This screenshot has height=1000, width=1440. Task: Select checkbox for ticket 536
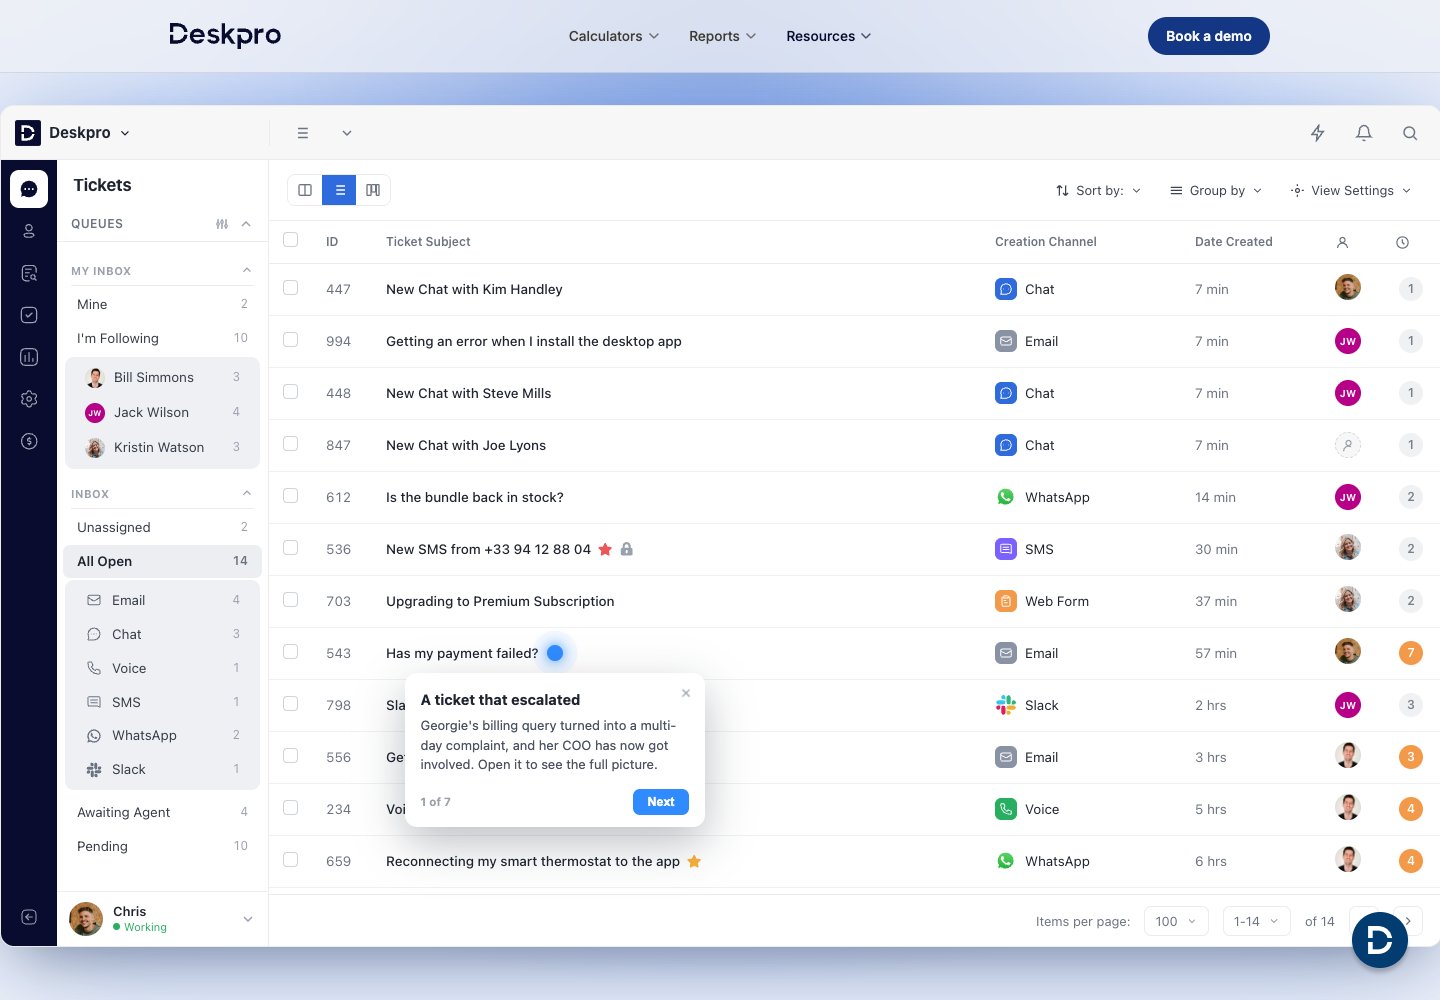291,548
